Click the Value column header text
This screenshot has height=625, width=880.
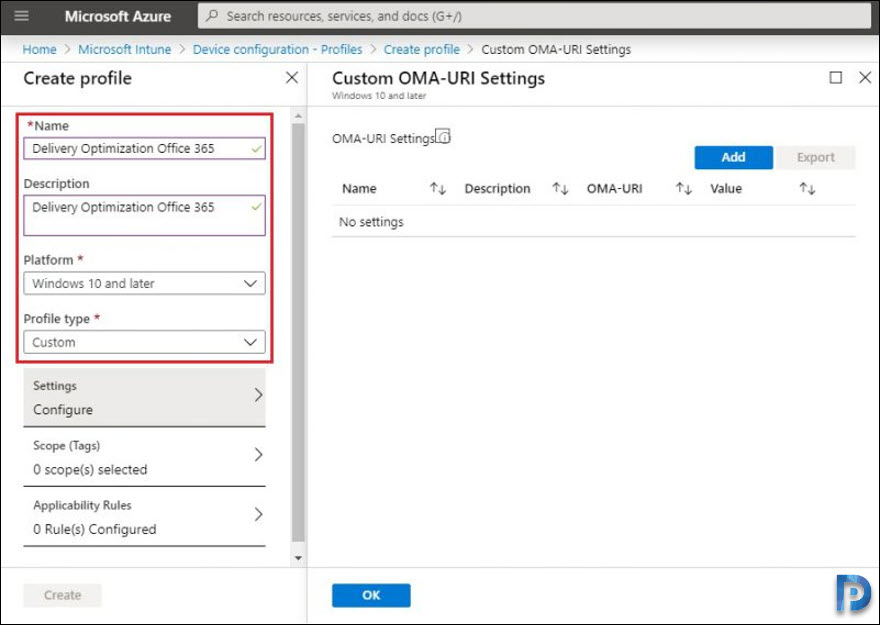pyautogui.click(x=726, y=189)
